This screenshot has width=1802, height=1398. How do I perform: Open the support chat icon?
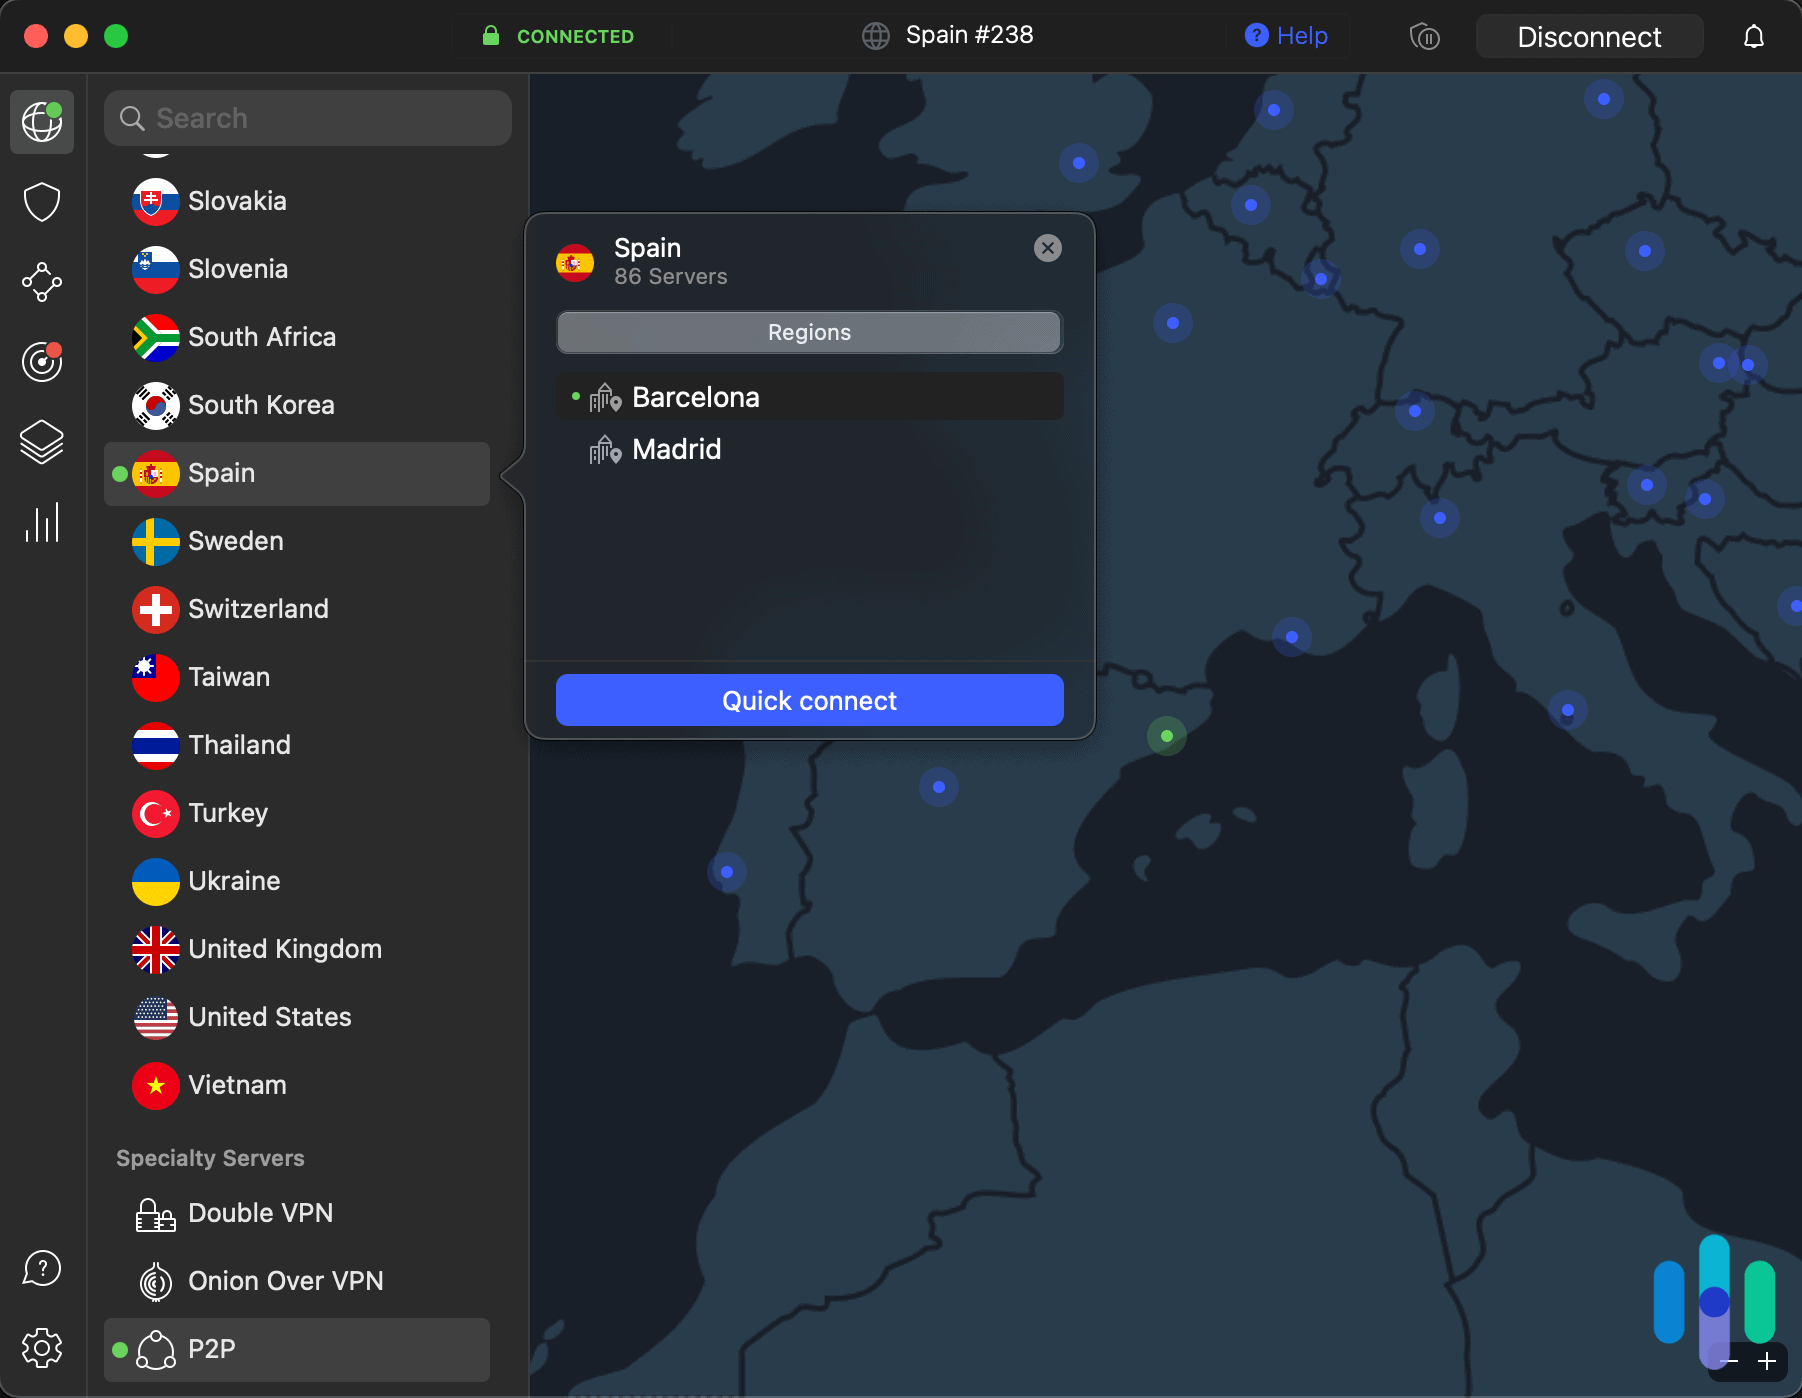click(x=41, y=1268)
